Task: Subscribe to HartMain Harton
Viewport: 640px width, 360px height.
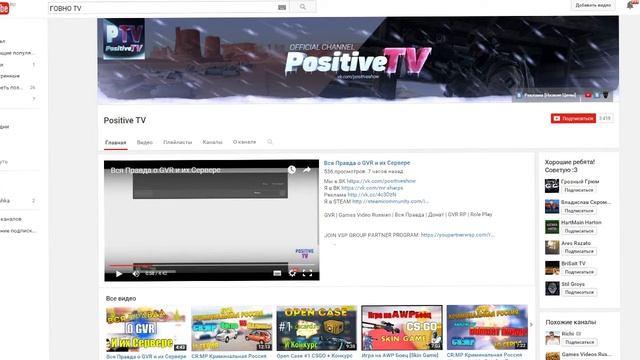Action: (579, 231)
